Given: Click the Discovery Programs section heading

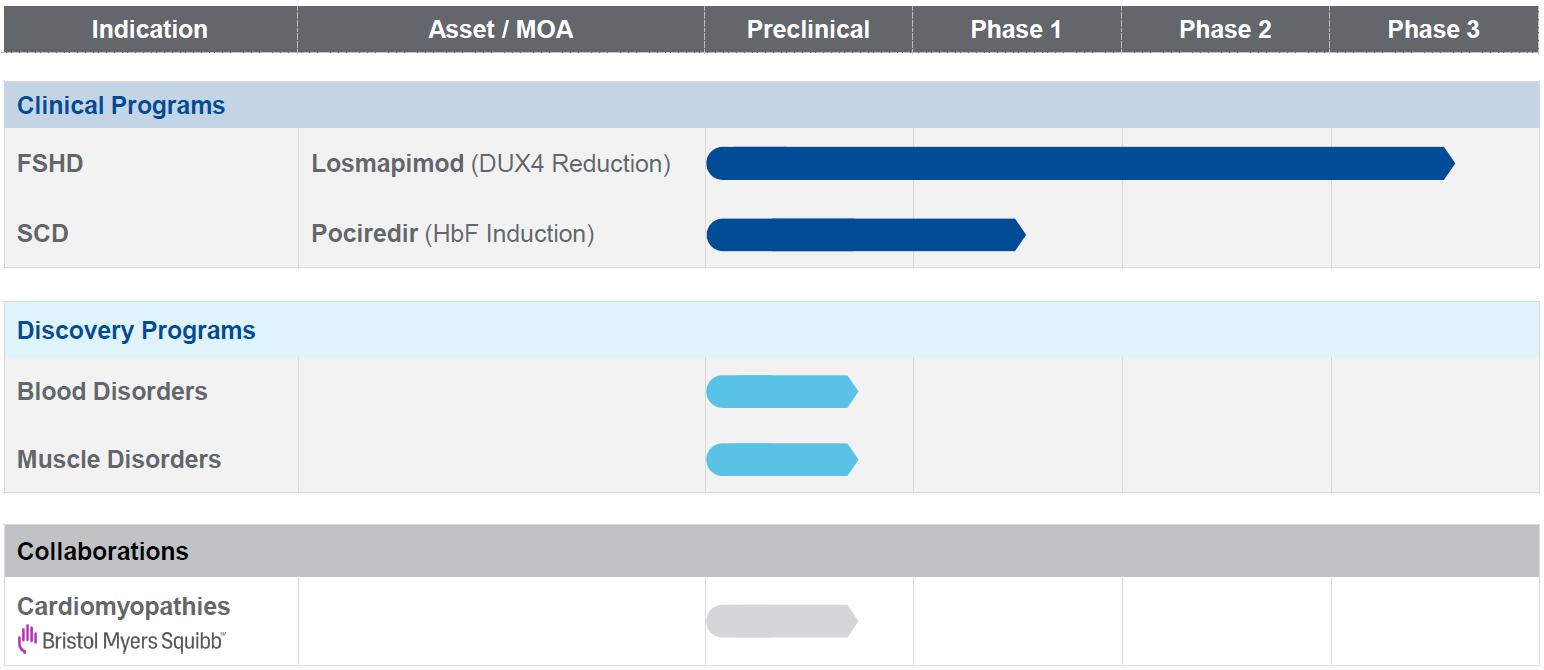Looking at the screenshot, I should click(x=136, y=331).
